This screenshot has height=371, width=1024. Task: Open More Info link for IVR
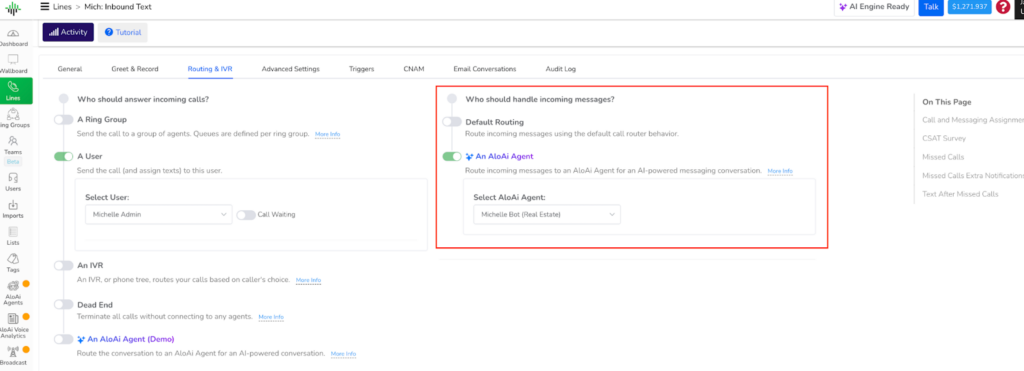pyautogui.click(x=308, y=280)
